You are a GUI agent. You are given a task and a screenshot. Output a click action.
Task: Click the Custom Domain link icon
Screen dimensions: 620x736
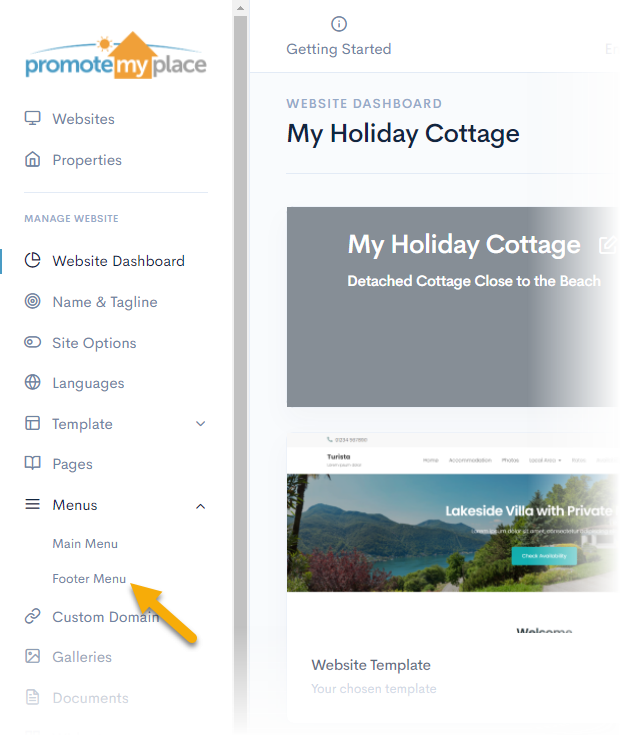click(x=32, y=616)
